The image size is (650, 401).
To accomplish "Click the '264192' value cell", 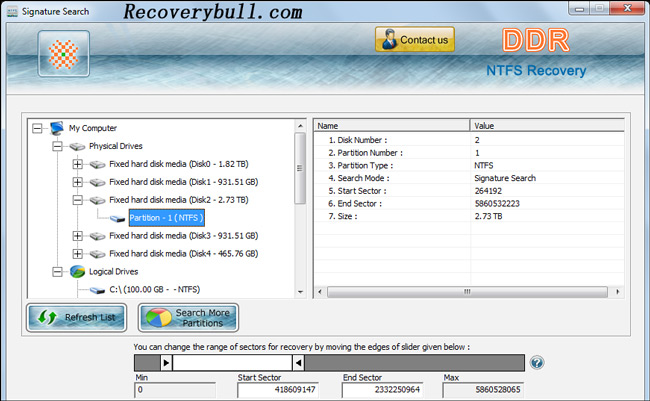I will (x=488, y=191).
